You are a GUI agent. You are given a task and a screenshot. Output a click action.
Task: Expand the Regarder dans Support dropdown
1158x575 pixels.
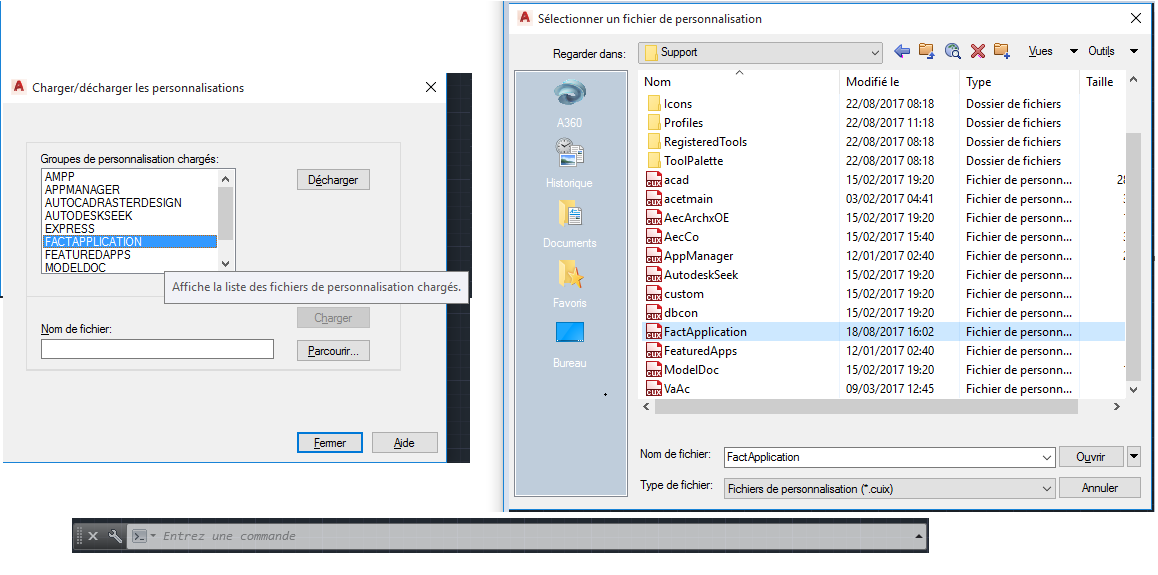875,52
